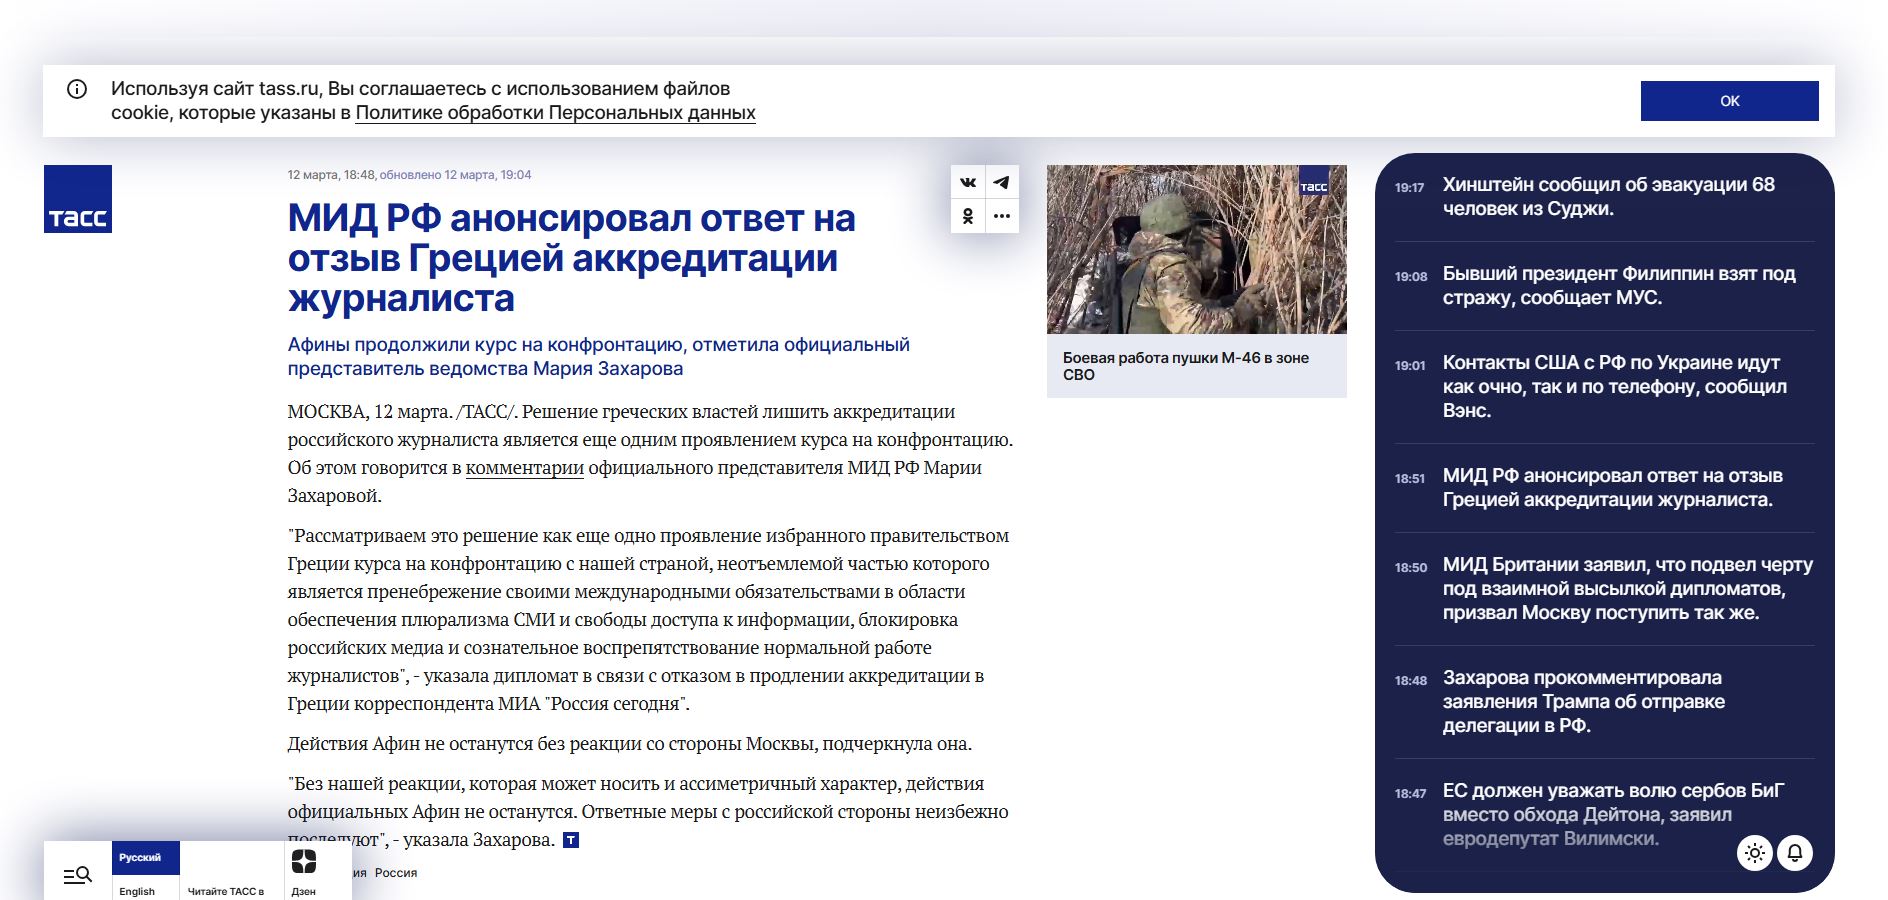
Task: Play the М-46 gun video thumbnail
Action: [x=1196, y=249]
